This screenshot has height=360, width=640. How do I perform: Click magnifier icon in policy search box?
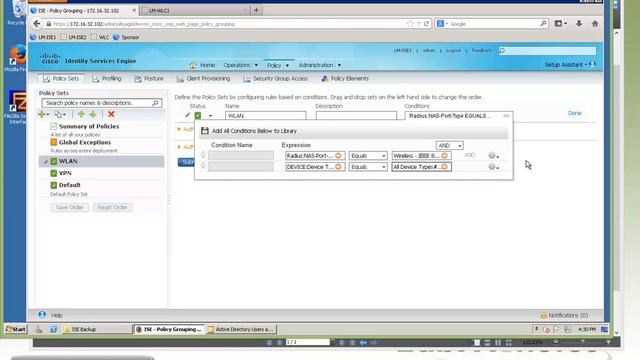pyautogui.click(x=155, y=103)
